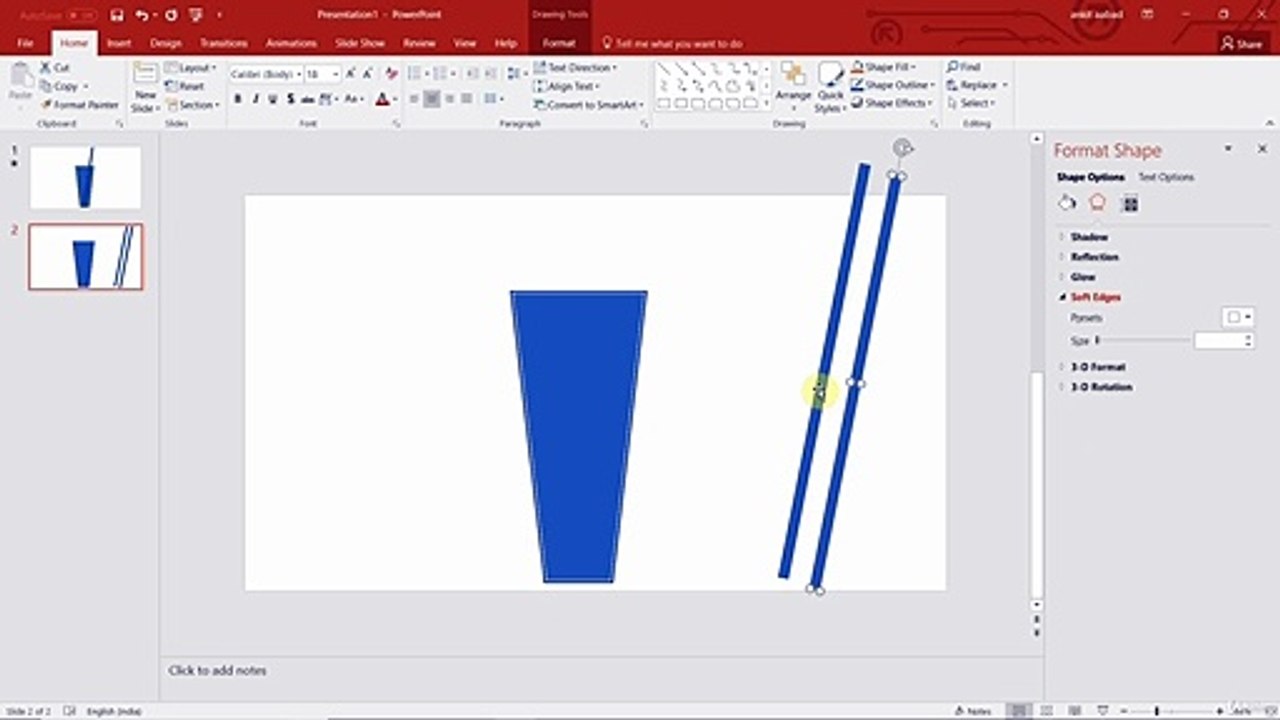The height and width of the screenshot is (720, 1280).
Task: Click the Undo arrow icon
Action: click(x=142, y=15)
